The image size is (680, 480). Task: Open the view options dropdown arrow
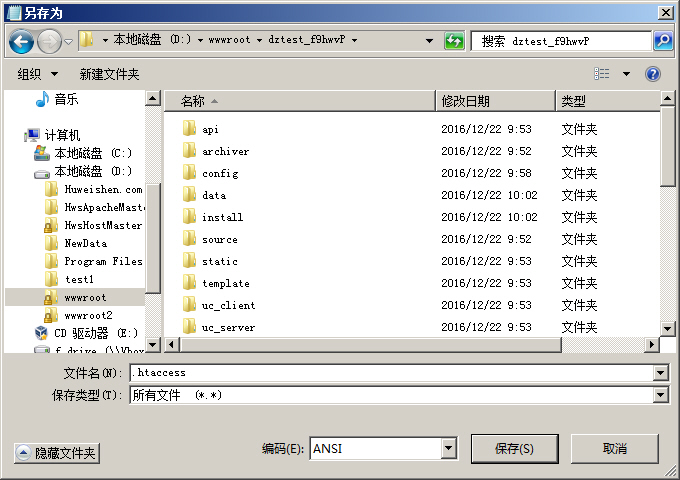[x=626, y=74]
